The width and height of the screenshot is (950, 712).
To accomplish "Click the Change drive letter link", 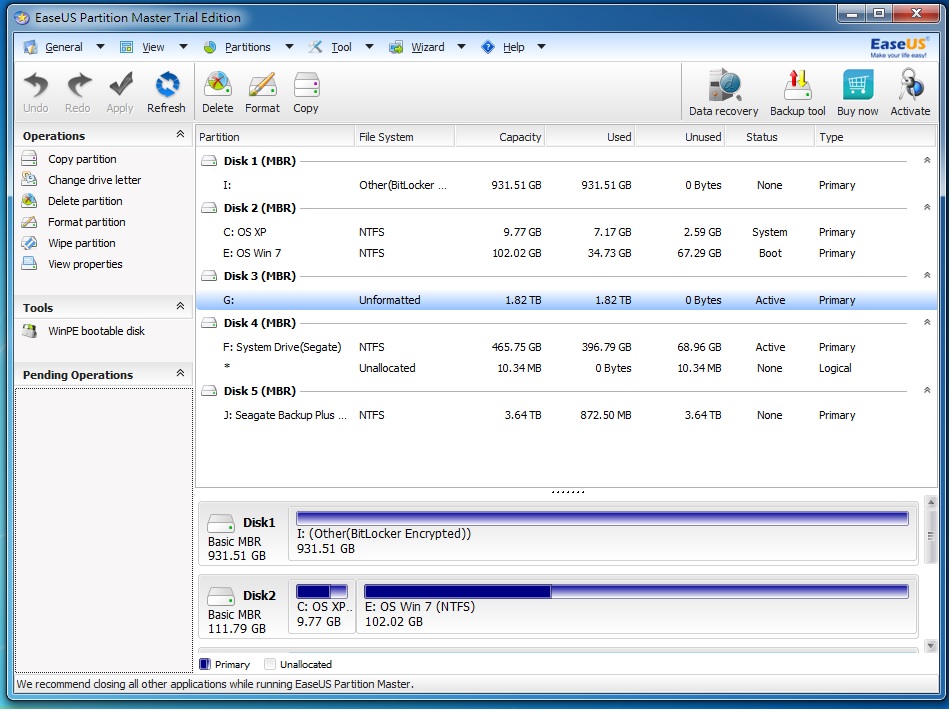I will (x=95, y=180).
